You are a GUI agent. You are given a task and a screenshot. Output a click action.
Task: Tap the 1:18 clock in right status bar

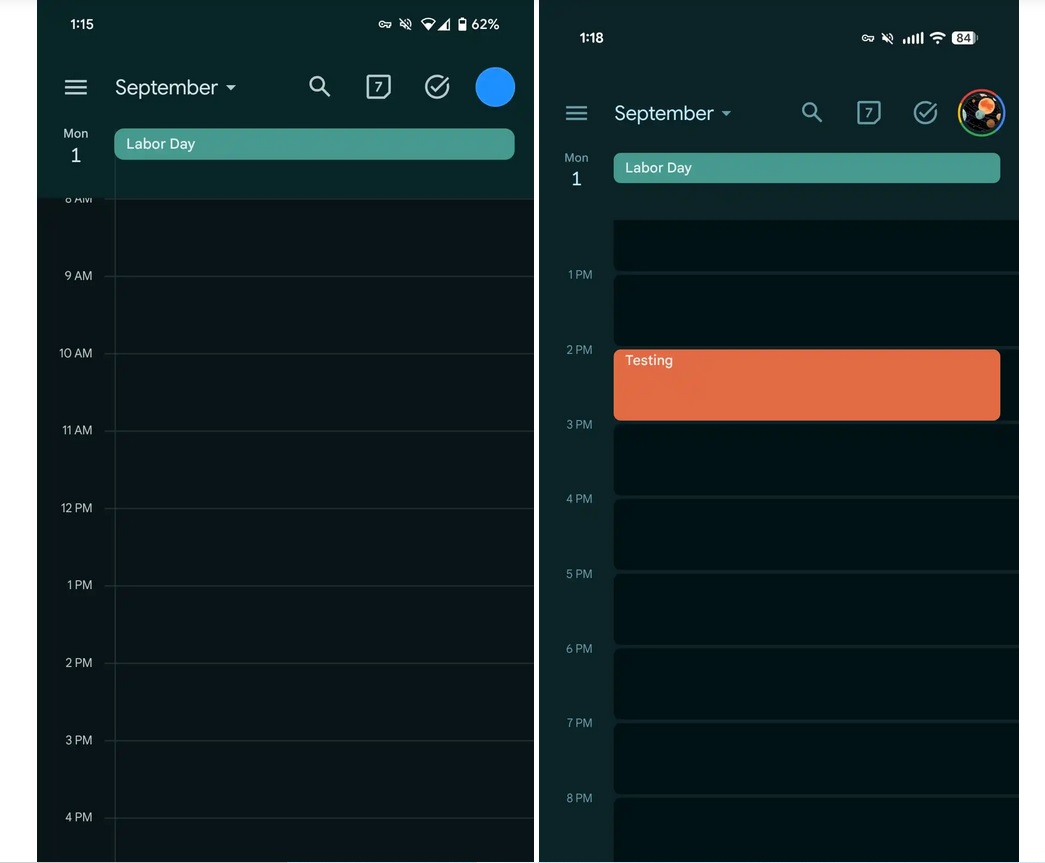click(591, 38)
